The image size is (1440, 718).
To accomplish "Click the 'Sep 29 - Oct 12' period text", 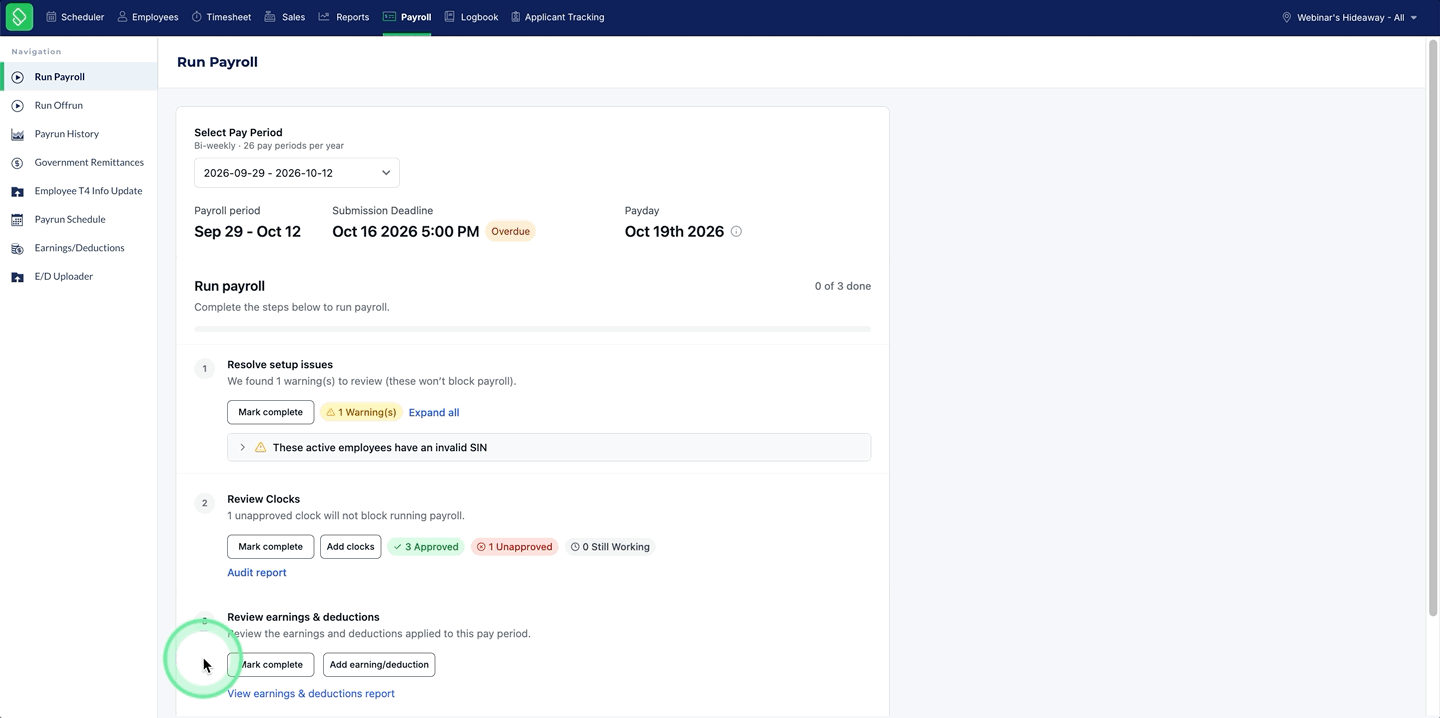I will click(247, 231).
